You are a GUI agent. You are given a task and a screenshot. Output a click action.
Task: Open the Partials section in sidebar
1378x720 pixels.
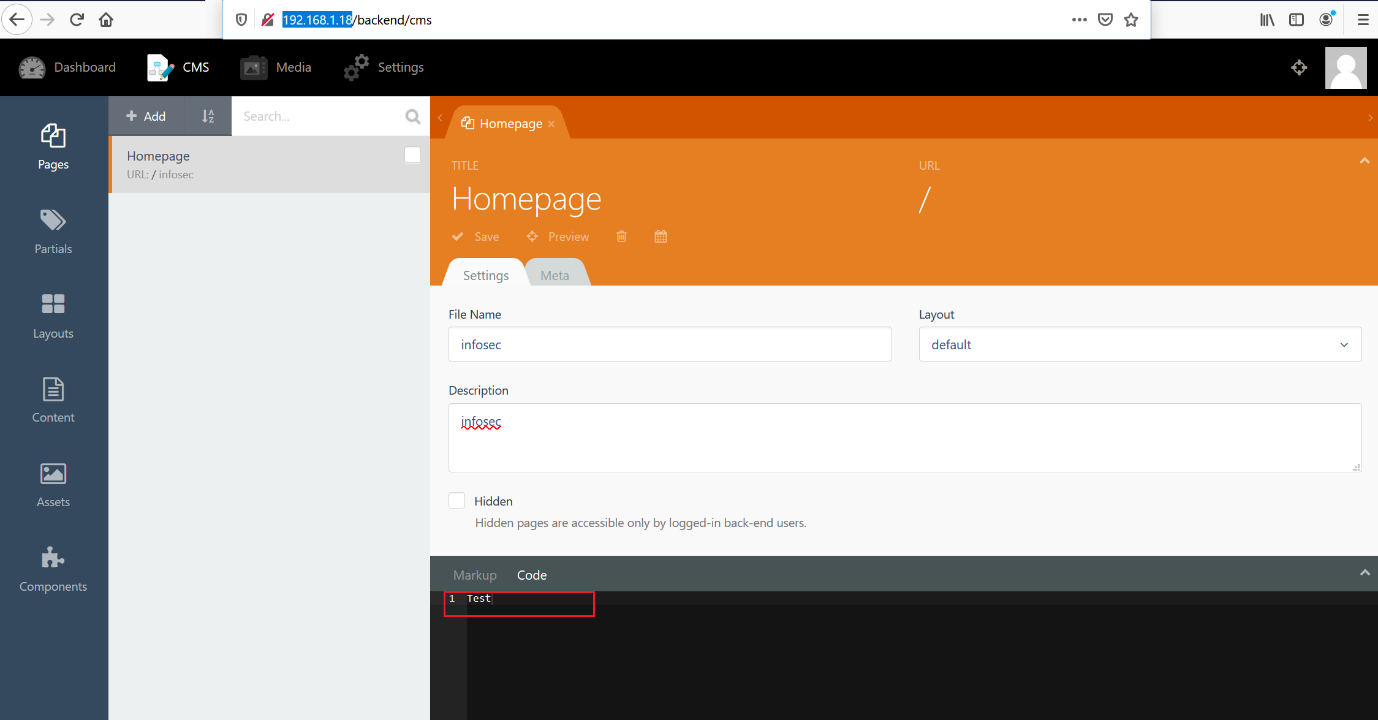(x=53, y=231)
